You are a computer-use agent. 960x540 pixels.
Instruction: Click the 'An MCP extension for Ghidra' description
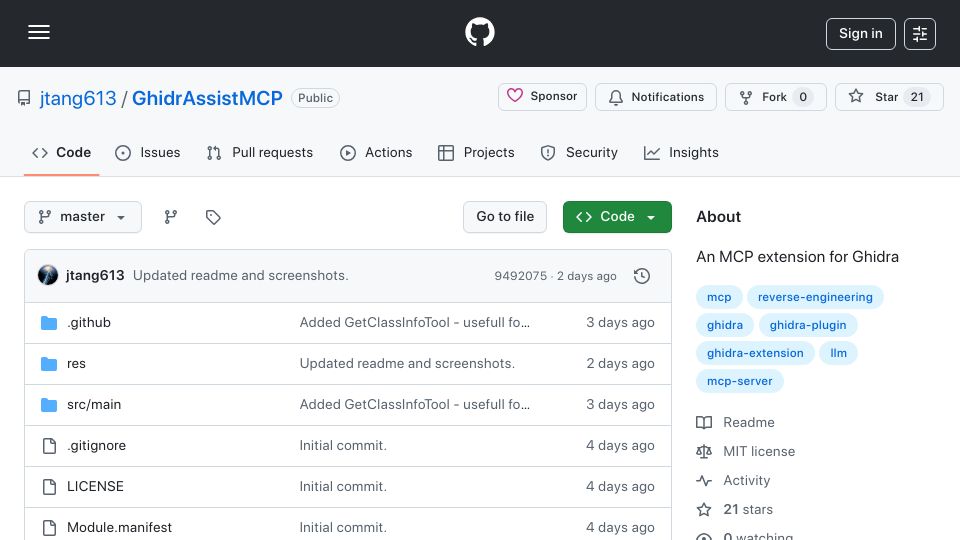[797, 257]
